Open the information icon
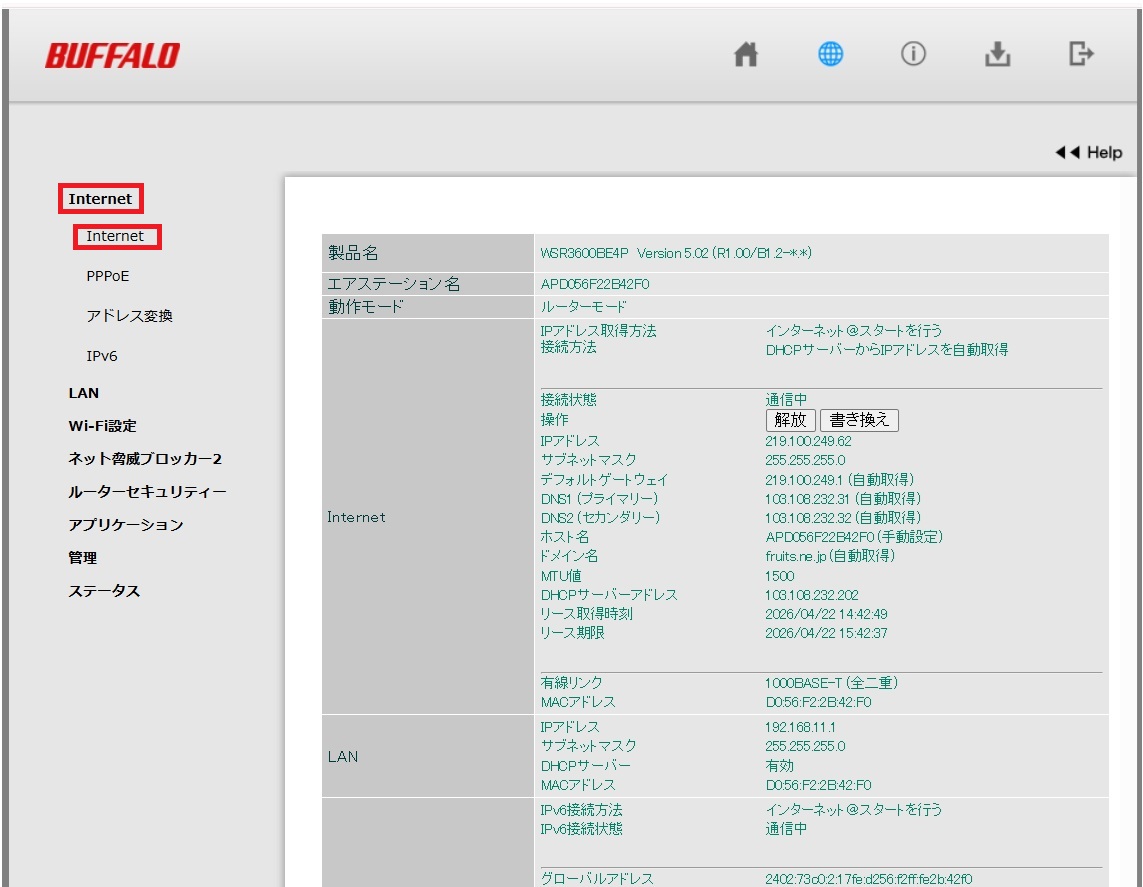 tap(913, 54)
